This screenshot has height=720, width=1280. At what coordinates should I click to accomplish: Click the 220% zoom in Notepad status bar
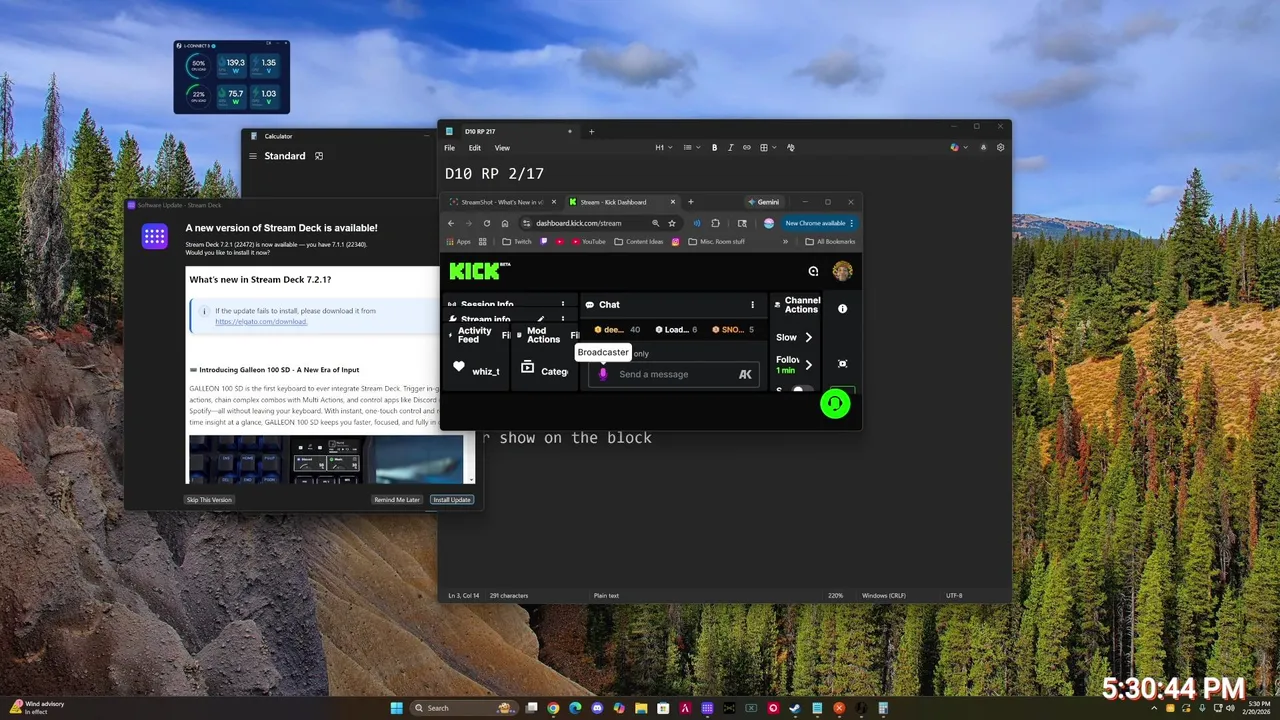point(835,596)
